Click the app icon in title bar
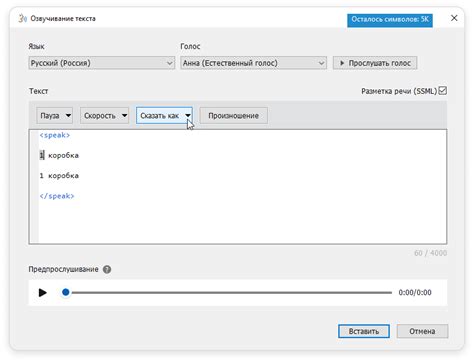 (x=23, y=18)
